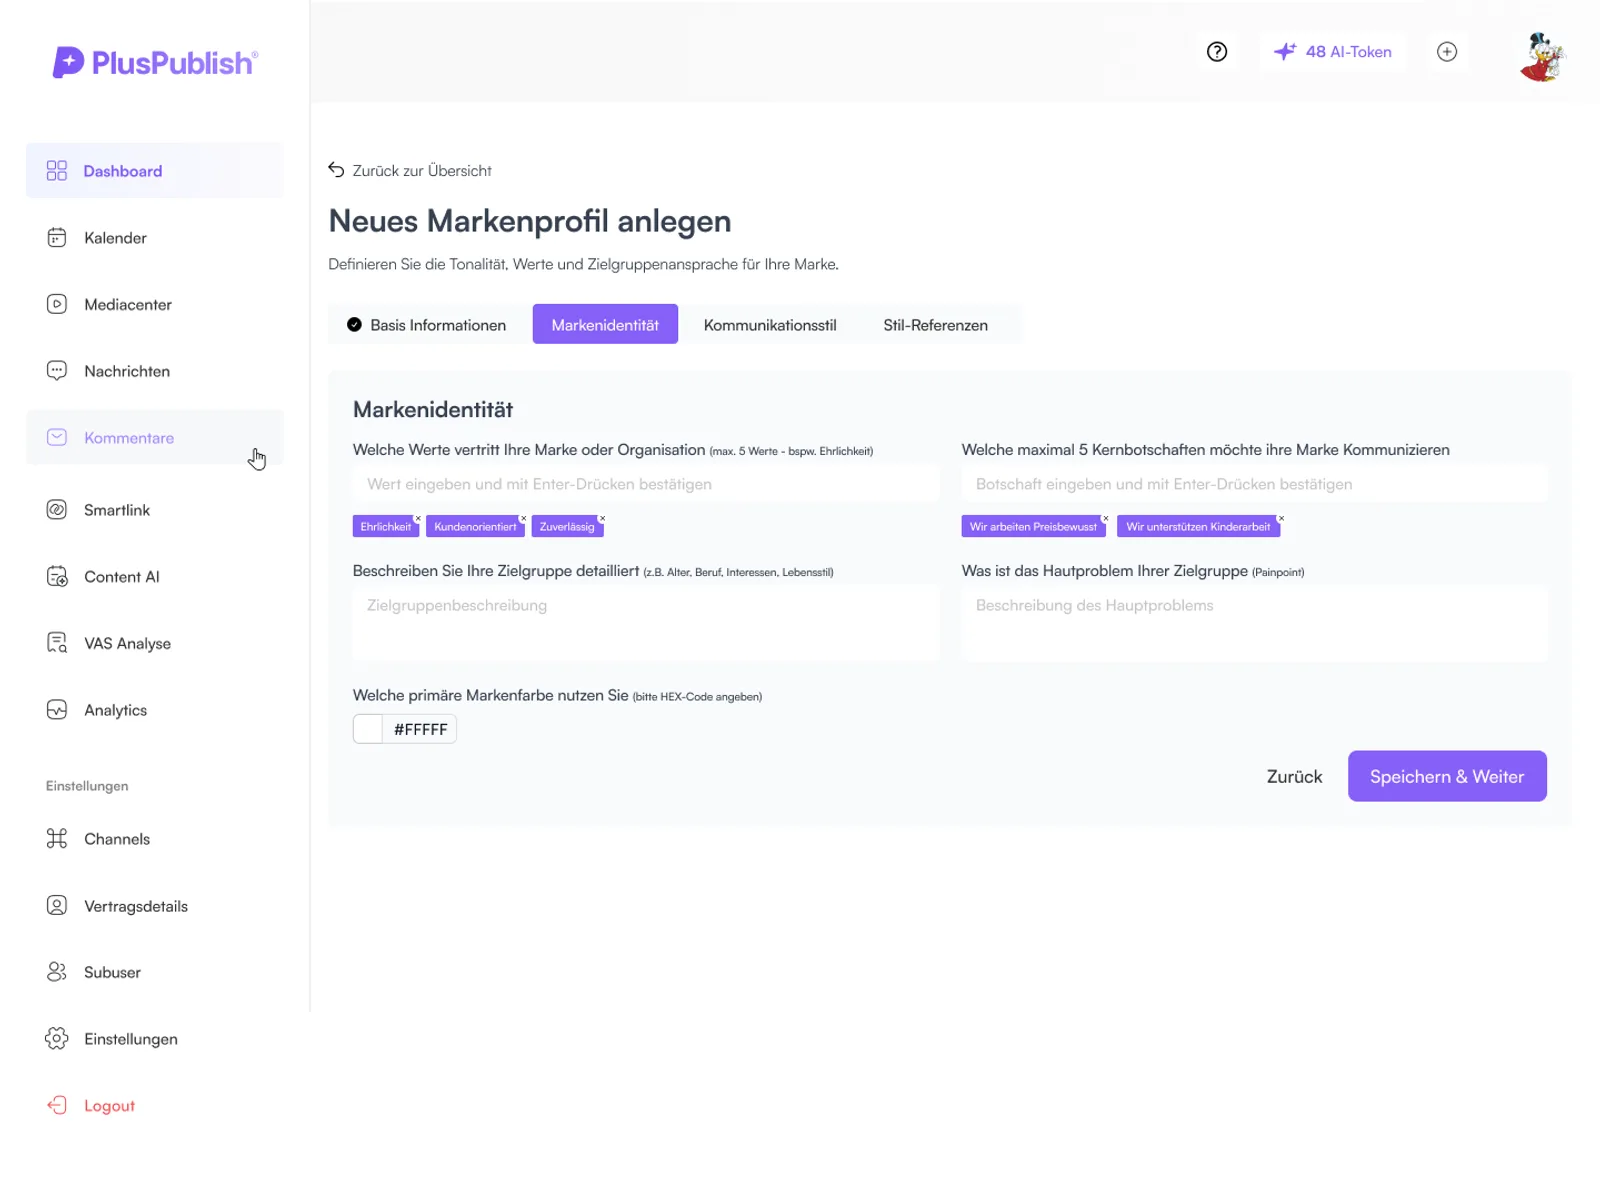
Task: Click the Dashboard grid icon
Action: 57,171
